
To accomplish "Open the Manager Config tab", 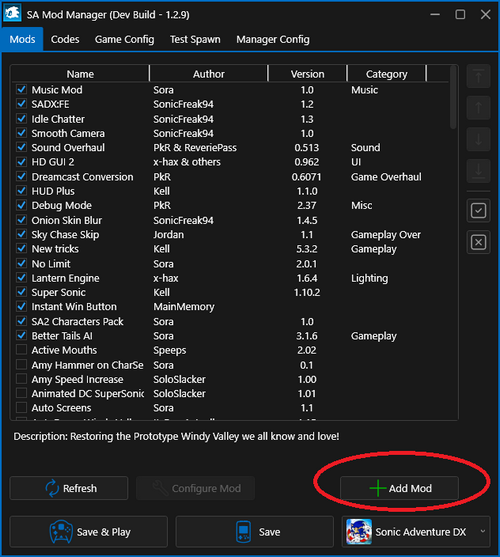I will (x=273, y=39).
